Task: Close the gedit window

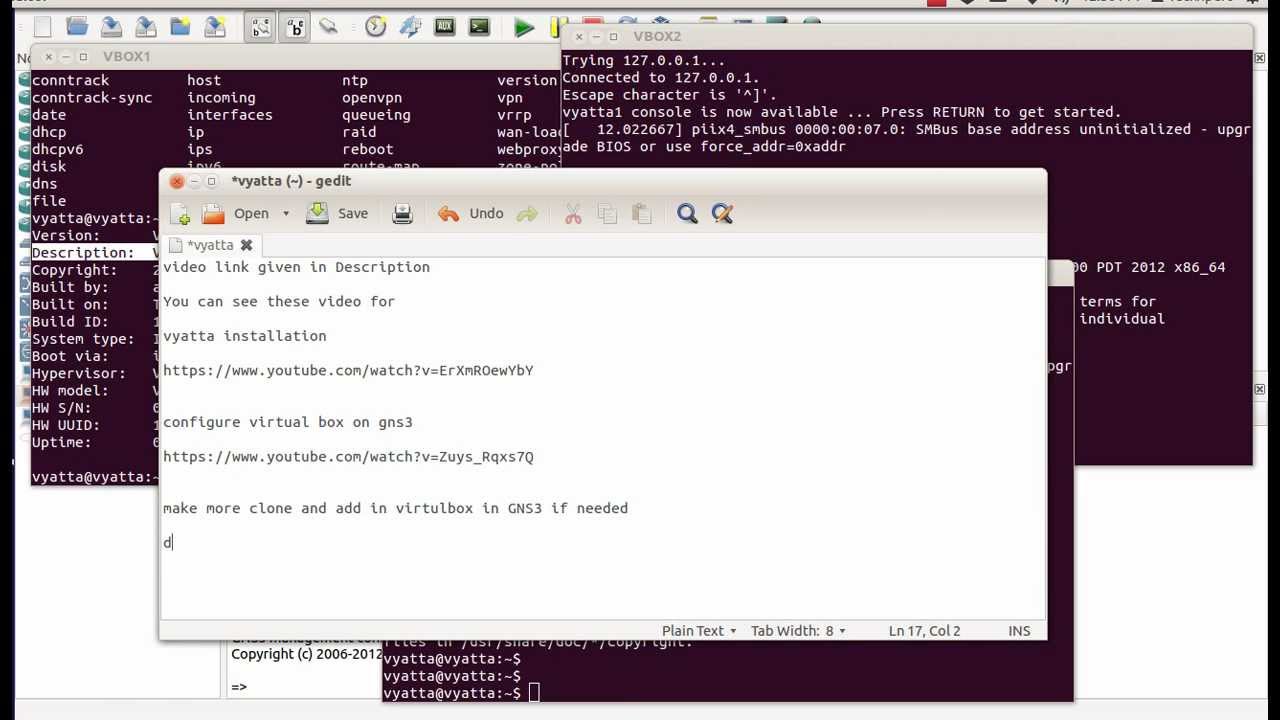Action: (x=177, y=181)
